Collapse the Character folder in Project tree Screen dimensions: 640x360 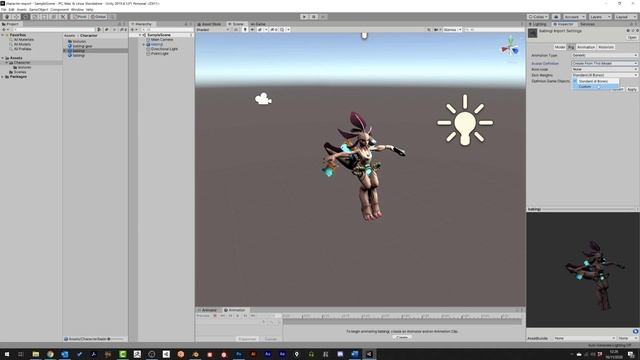point(6,62)
